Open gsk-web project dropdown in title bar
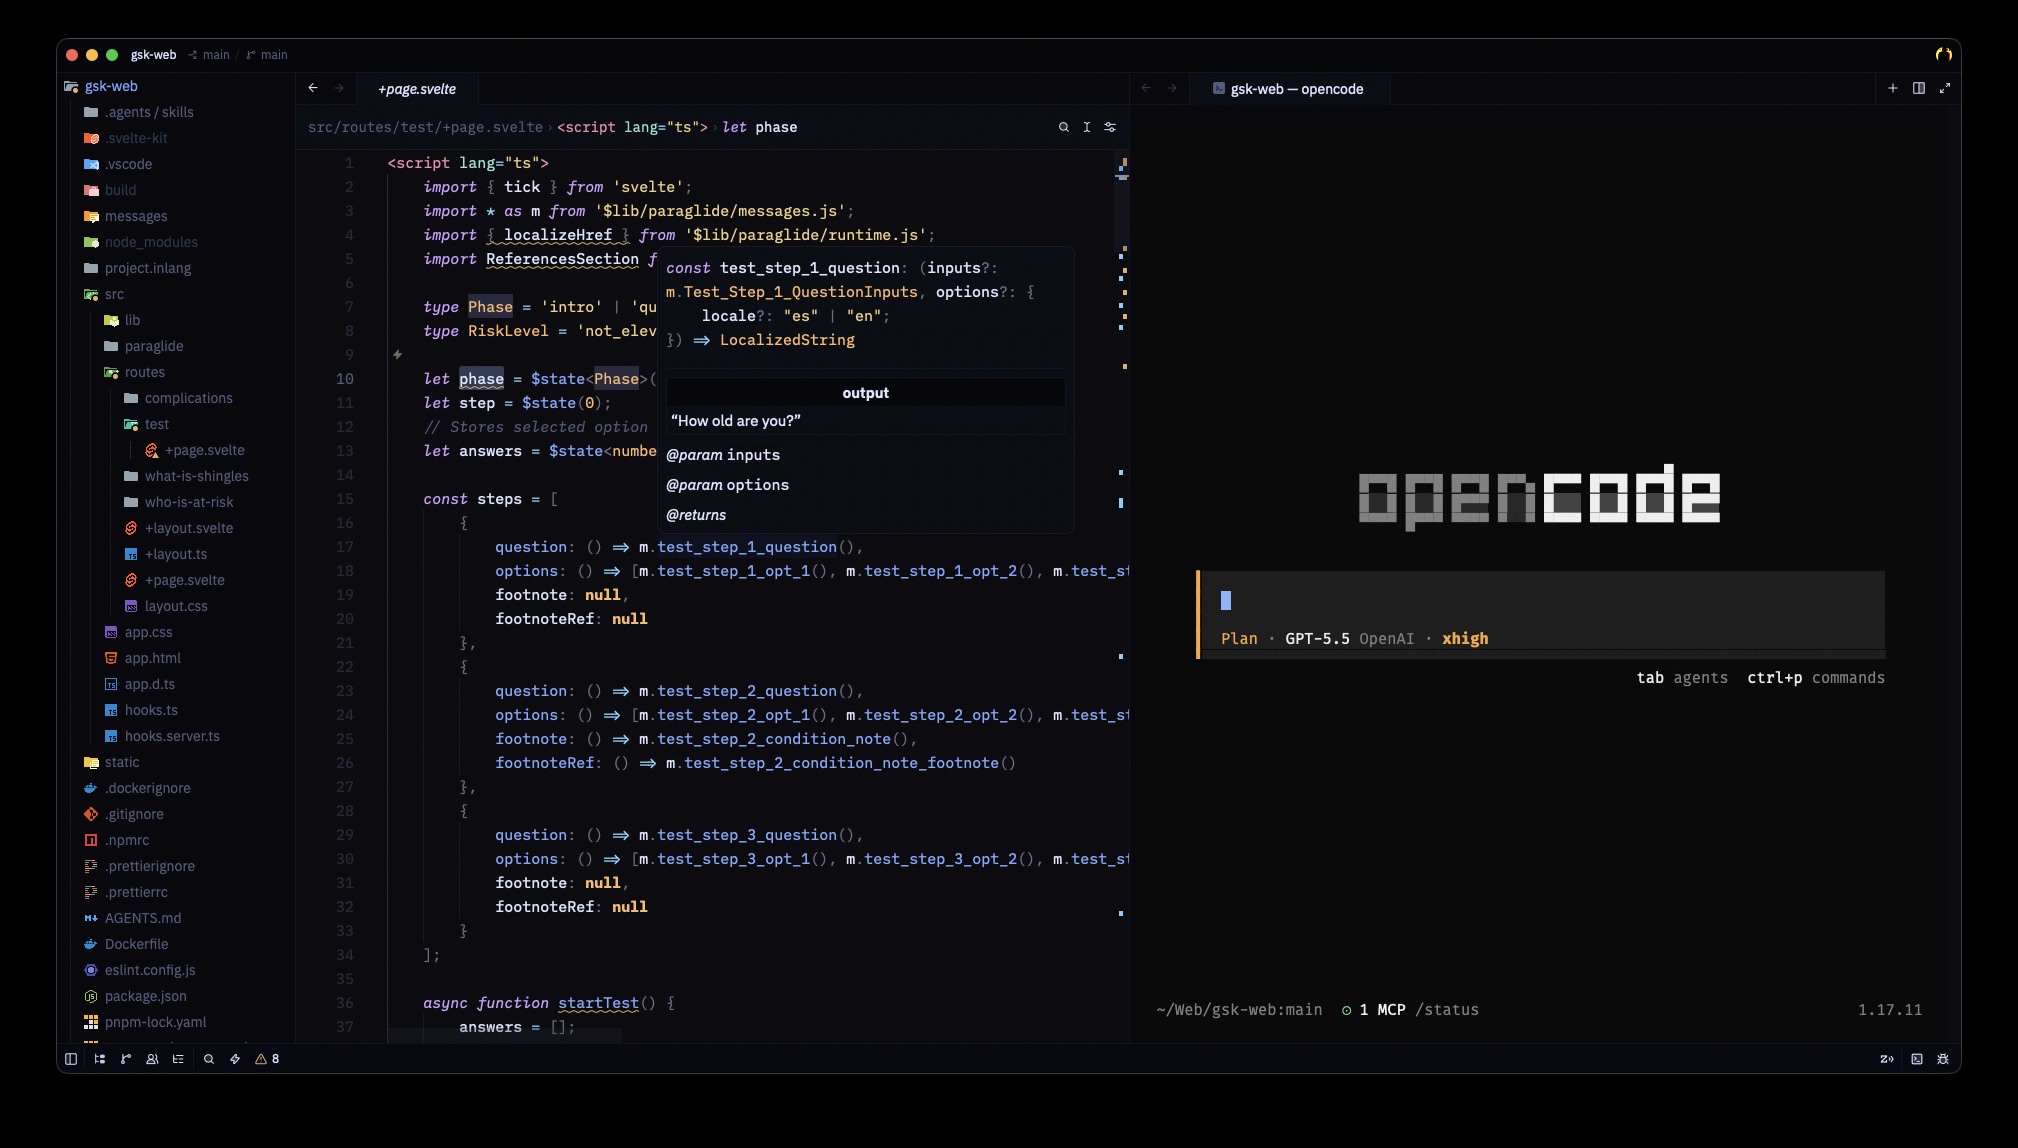Screen dimensions: 2018x1148 tap(153, 55)
